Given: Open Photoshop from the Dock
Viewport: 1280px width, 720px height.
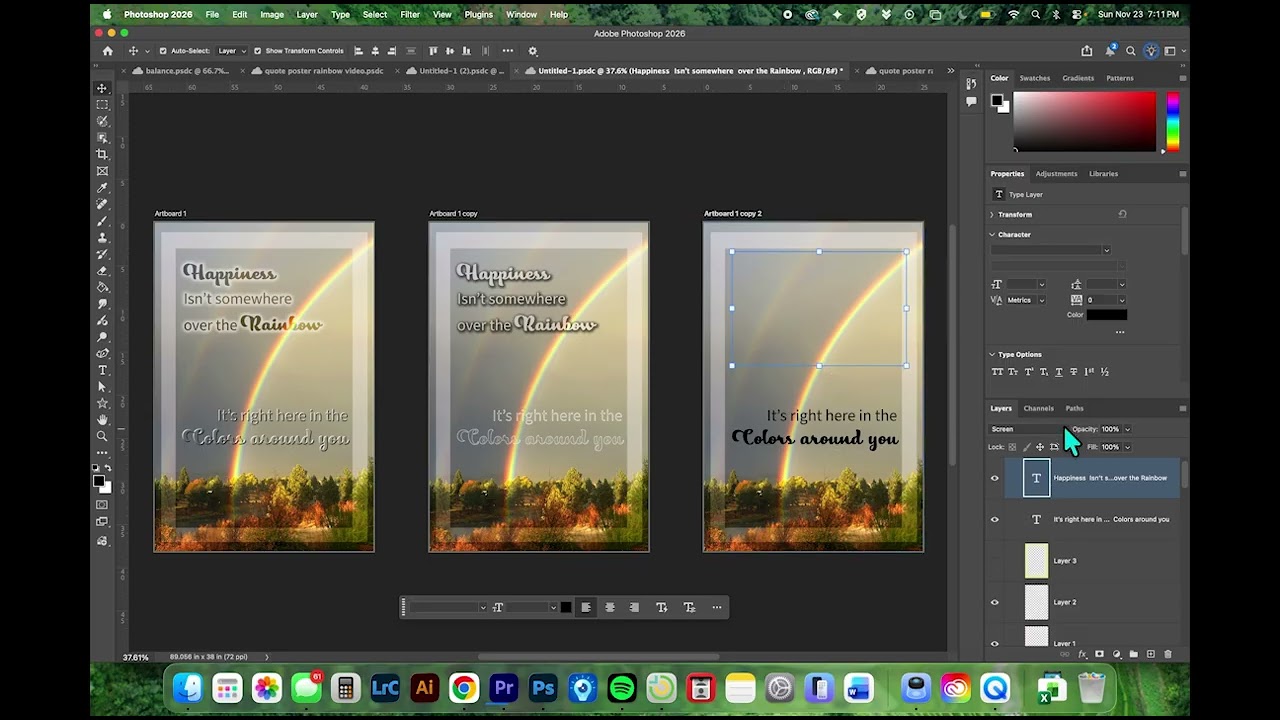Looking at the screenshot, I should click(x=543, y=688).
